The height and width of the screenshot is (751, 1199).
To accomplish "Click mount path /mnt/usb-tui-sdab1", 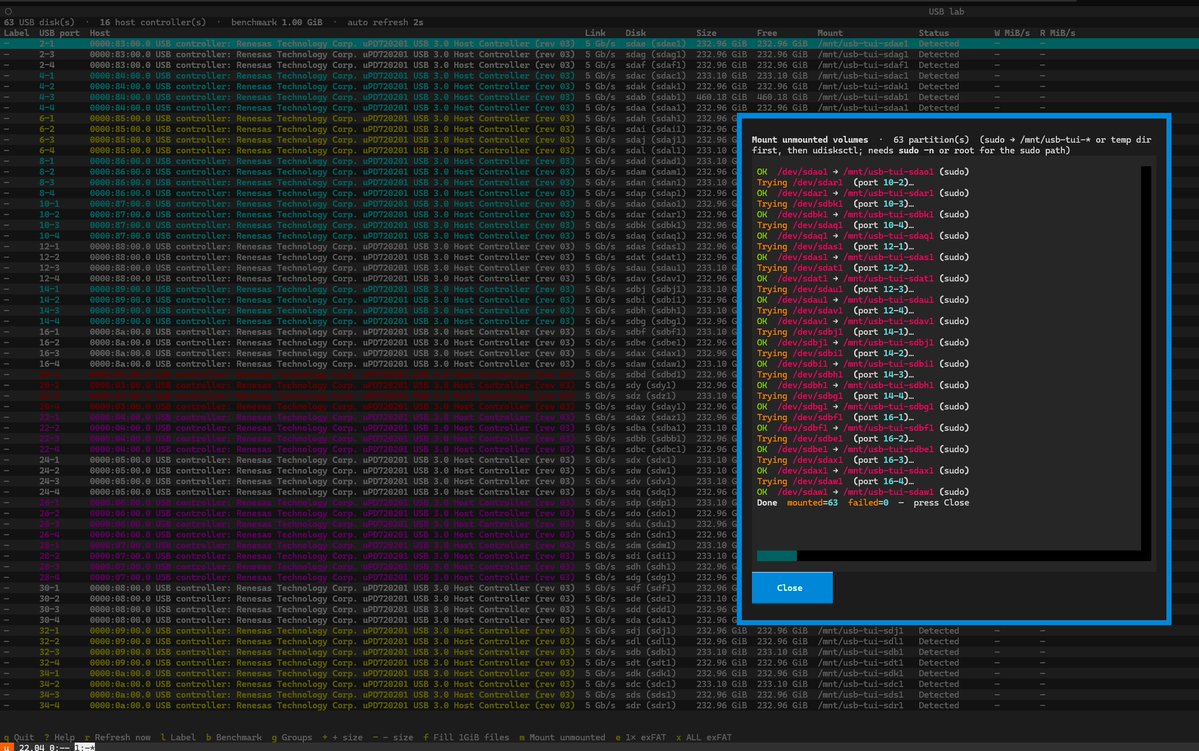I will (863, 97).
